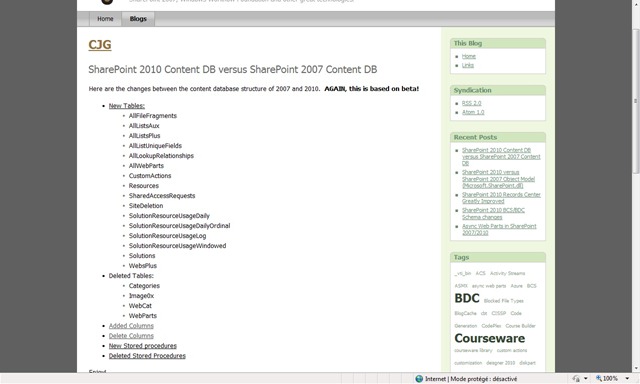Click the 'SolutionResourceUsageWindowed' list entry
Viewport: 640px width, 384px height.
177,246
